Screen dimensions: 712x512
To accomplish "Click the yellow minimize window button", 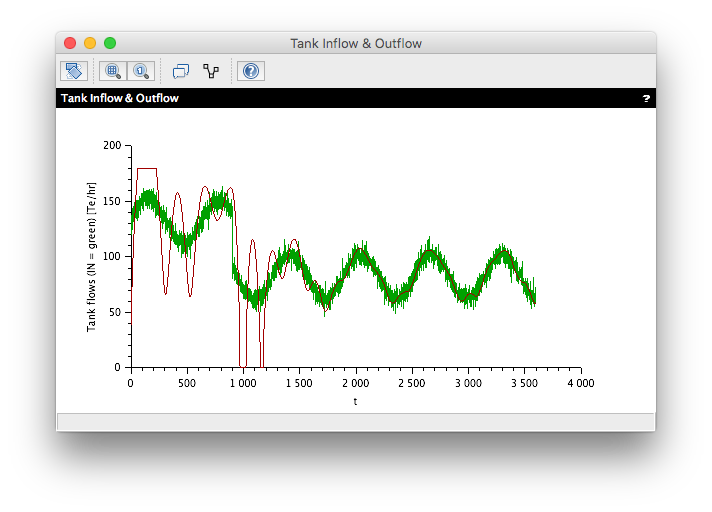I will pos(90,43).
